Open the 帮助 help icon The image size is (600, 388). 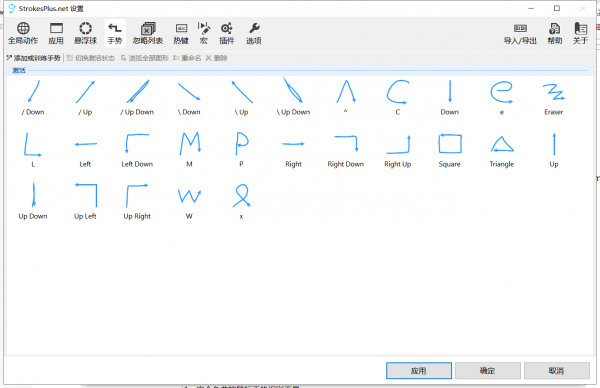554,33
